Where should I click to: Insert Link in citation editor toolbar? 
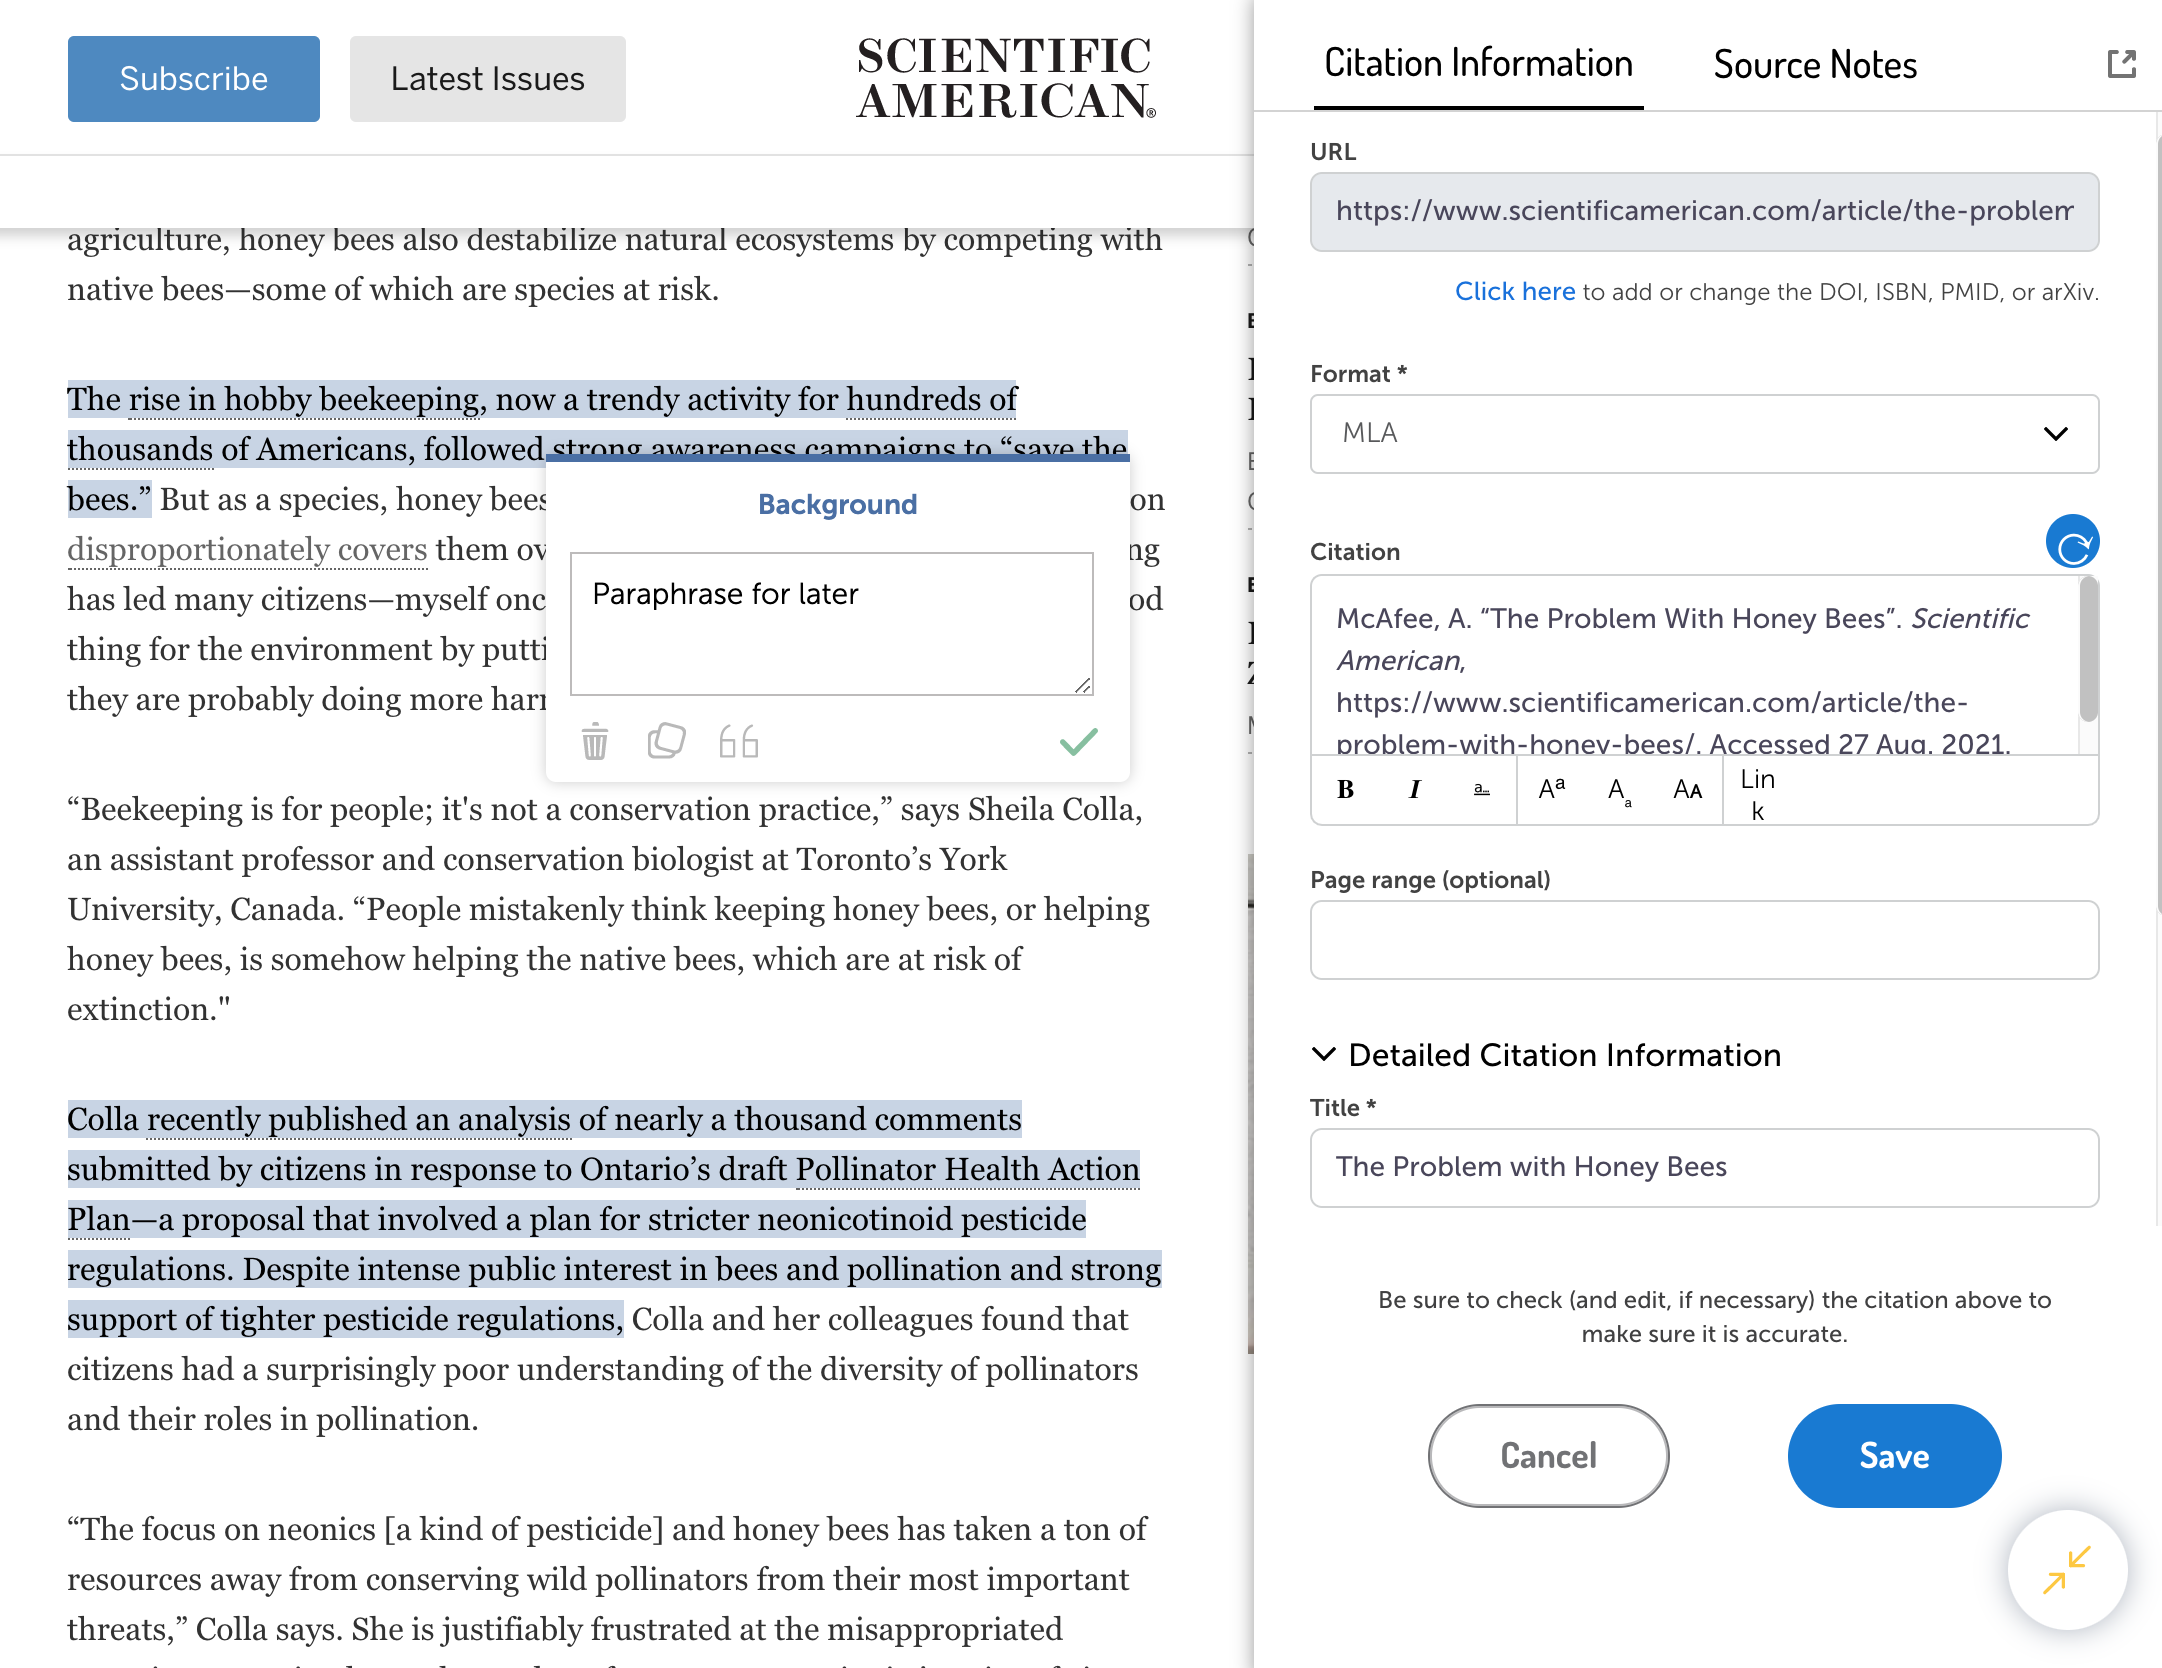pos(1757,794)
